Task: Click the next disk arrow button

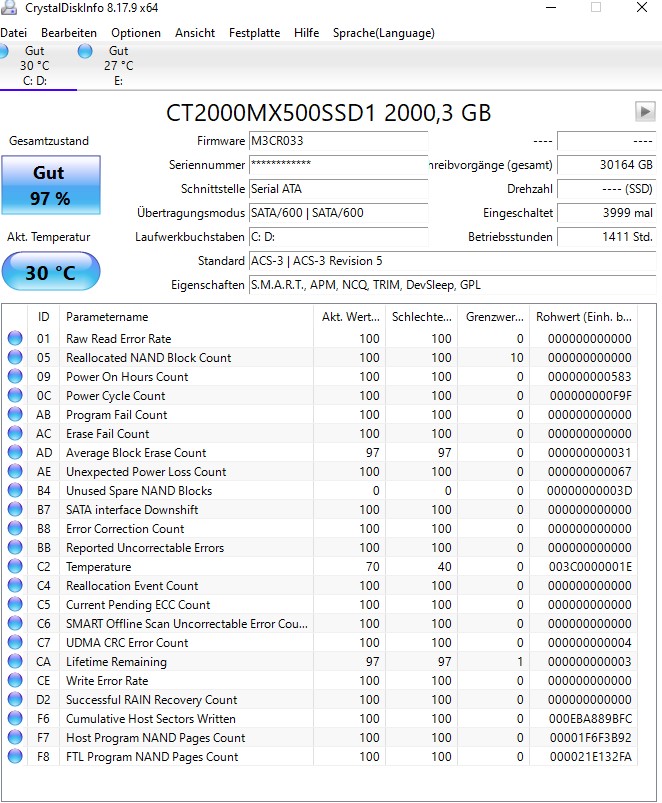Action: click(645, 111)
